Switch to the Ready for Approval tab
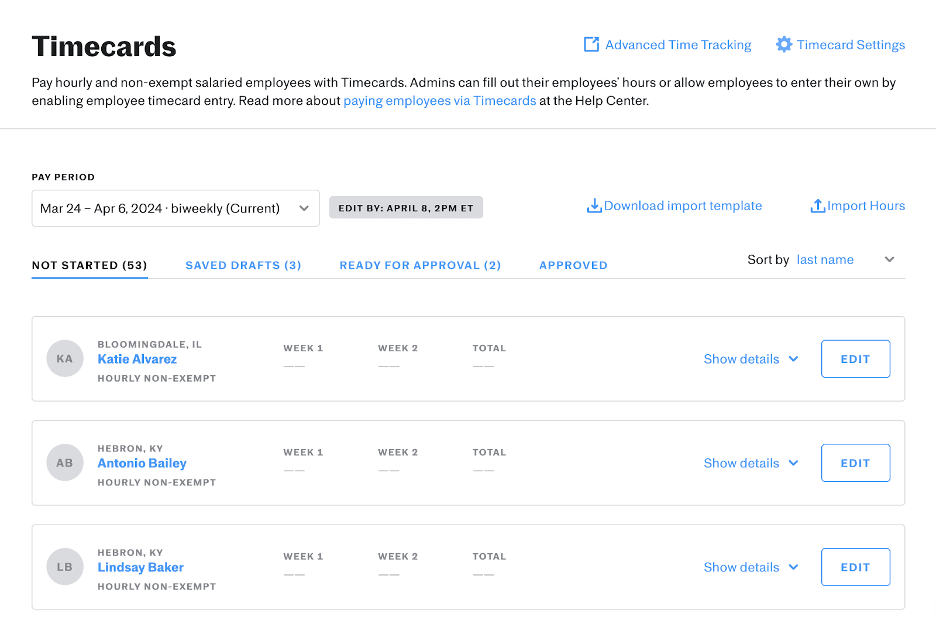 coord(420,265)
